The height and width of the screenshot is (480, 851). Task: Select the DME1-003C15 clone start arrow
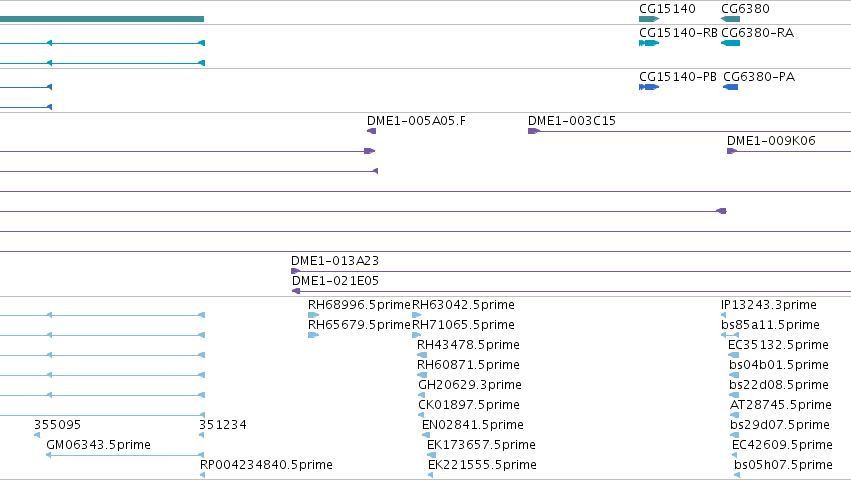(534, 131)
